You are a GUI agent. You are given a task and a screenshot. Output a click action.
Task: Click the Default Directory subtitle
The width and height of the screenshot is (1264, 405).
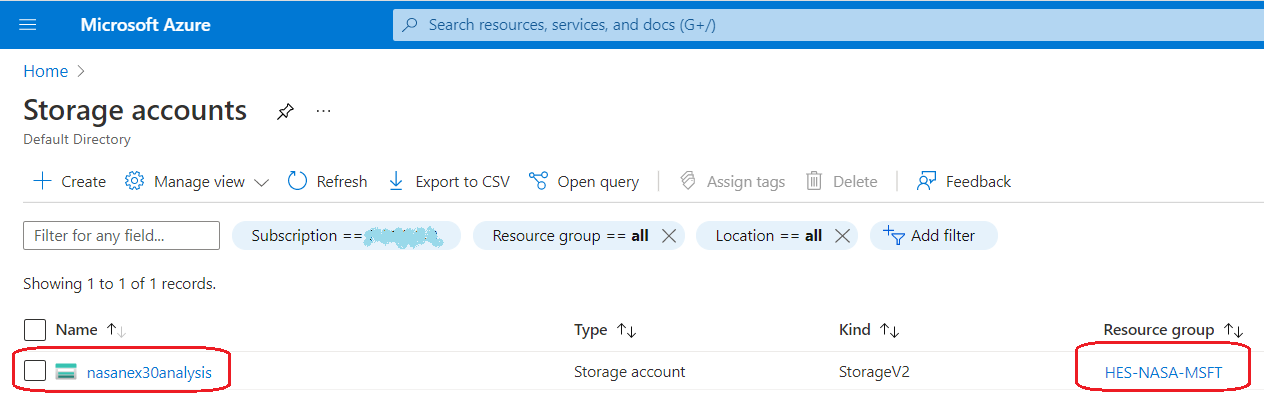tap(77, 140)
